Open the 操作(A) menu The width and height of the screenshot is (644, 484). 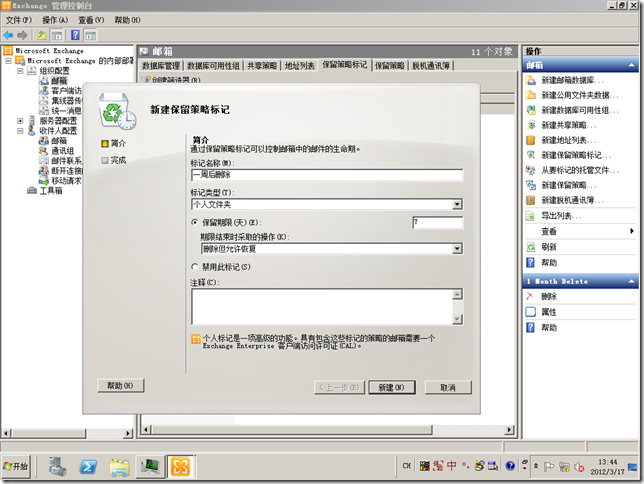click(55, 20)
